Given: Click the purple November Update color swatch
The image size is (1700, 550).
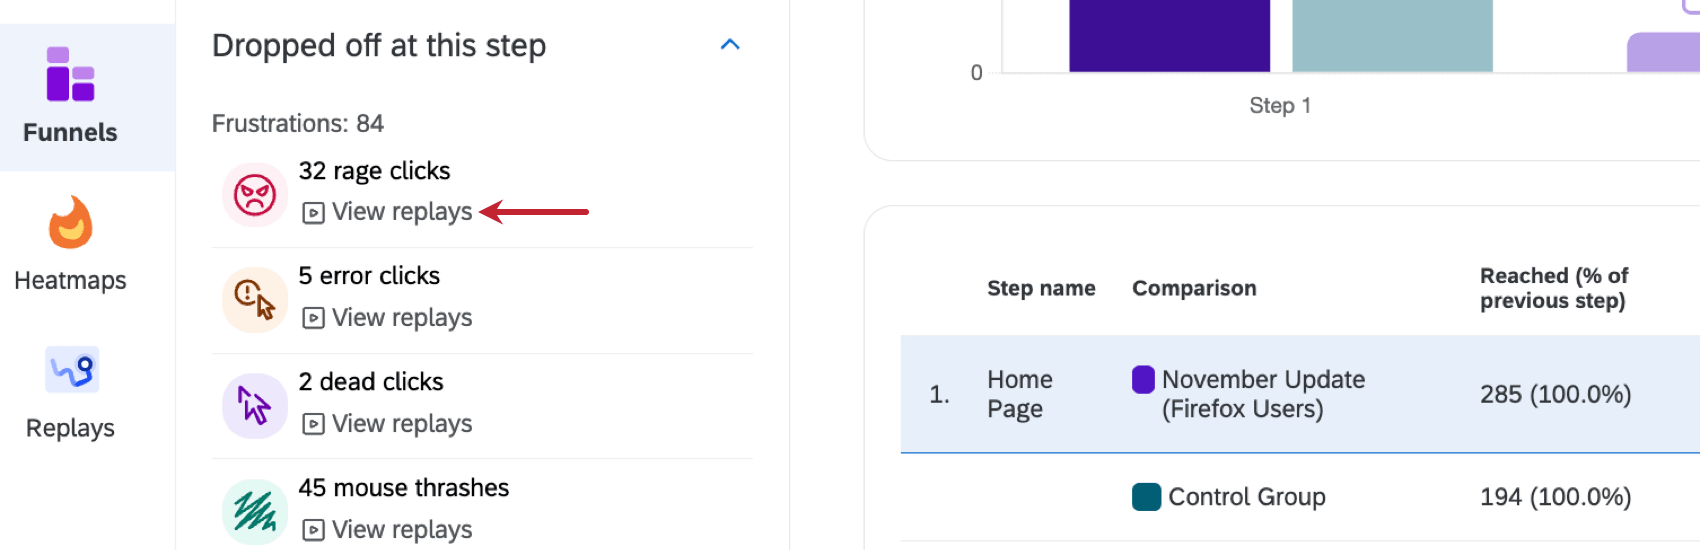Looking at the screenshot, I should click(x=1143, y=380).
